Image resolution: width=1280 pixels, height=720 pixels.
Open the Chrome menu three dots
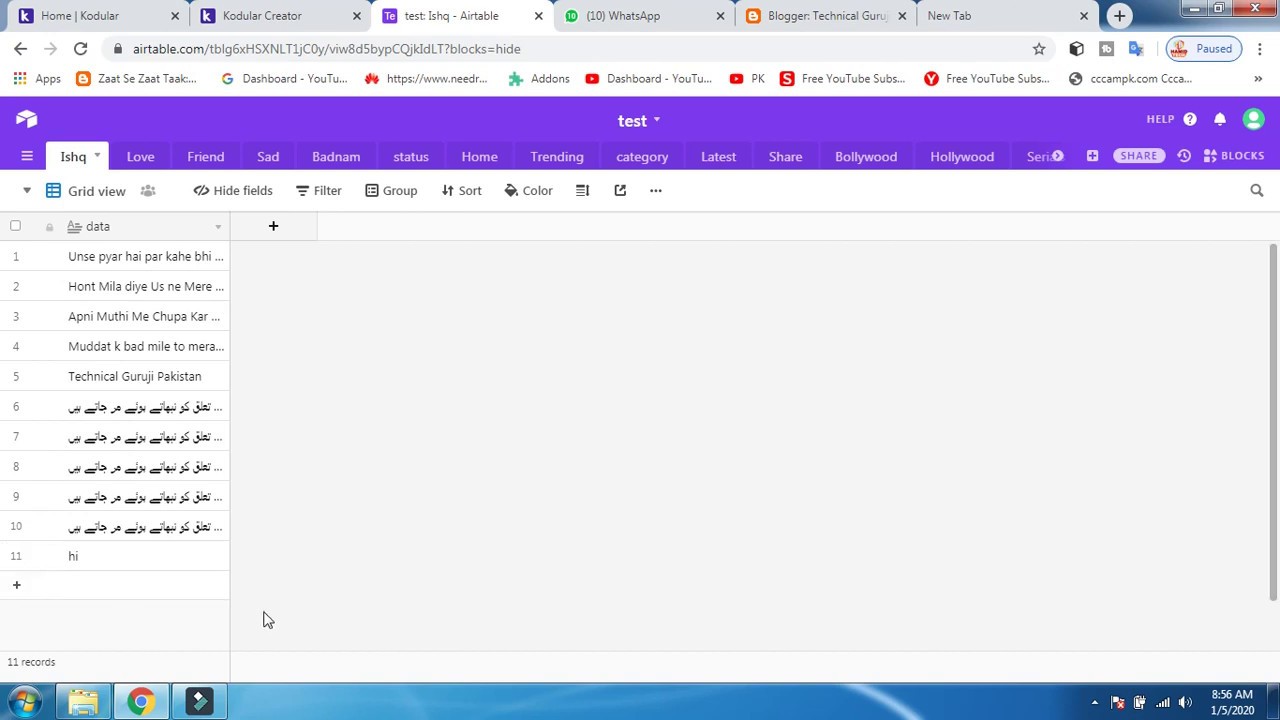coord(1260,48)
